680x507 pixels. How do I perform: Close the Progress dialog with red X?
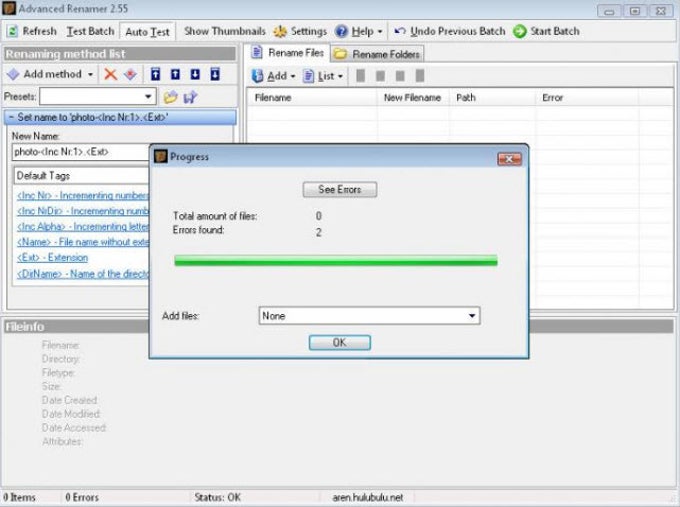(x=509, y=159)
